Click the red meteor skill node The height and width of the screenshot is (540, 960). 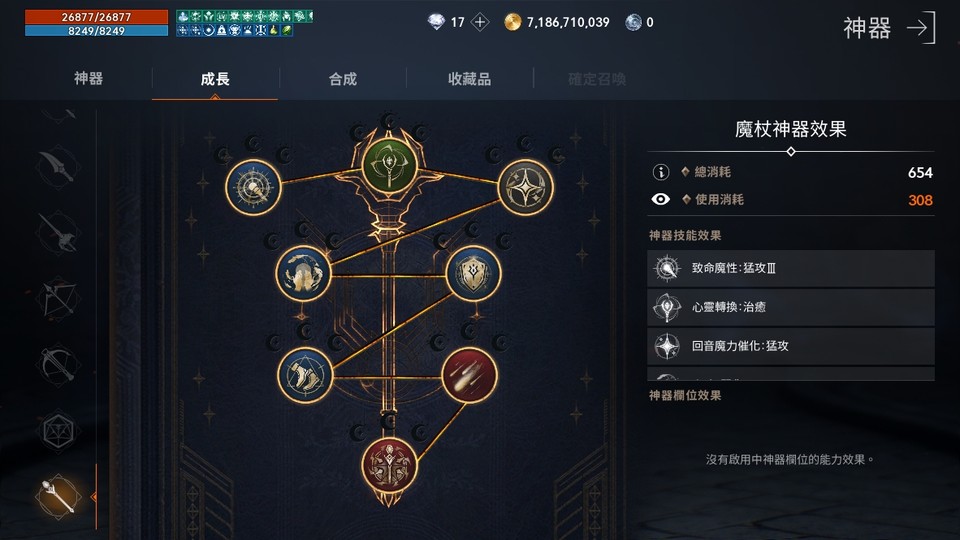click(x=469, y=375)
